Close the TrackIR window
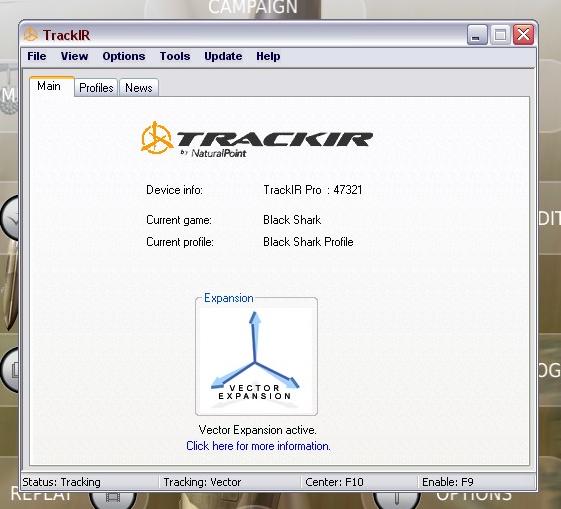The height and width of the screenshot is (509, 561). click(523, 35)
